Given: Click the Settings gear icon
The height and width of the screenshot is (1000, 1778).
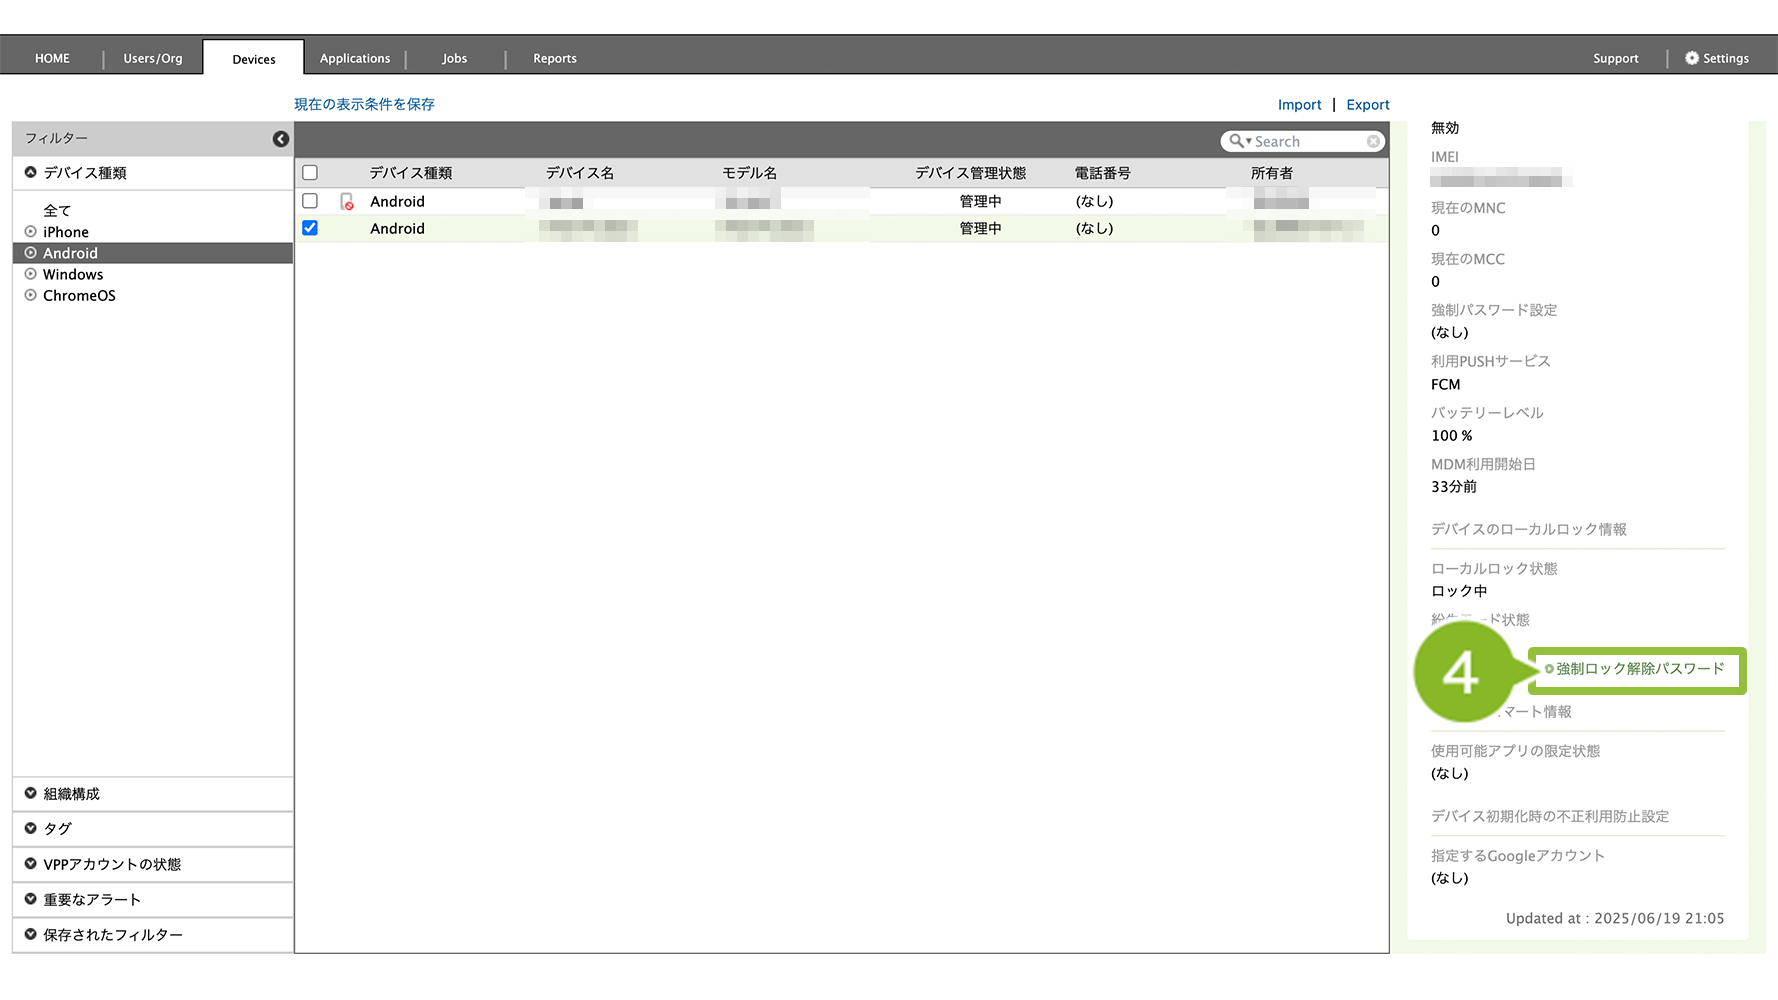Looking at the screenshot, I should [x=1692, y=58].
